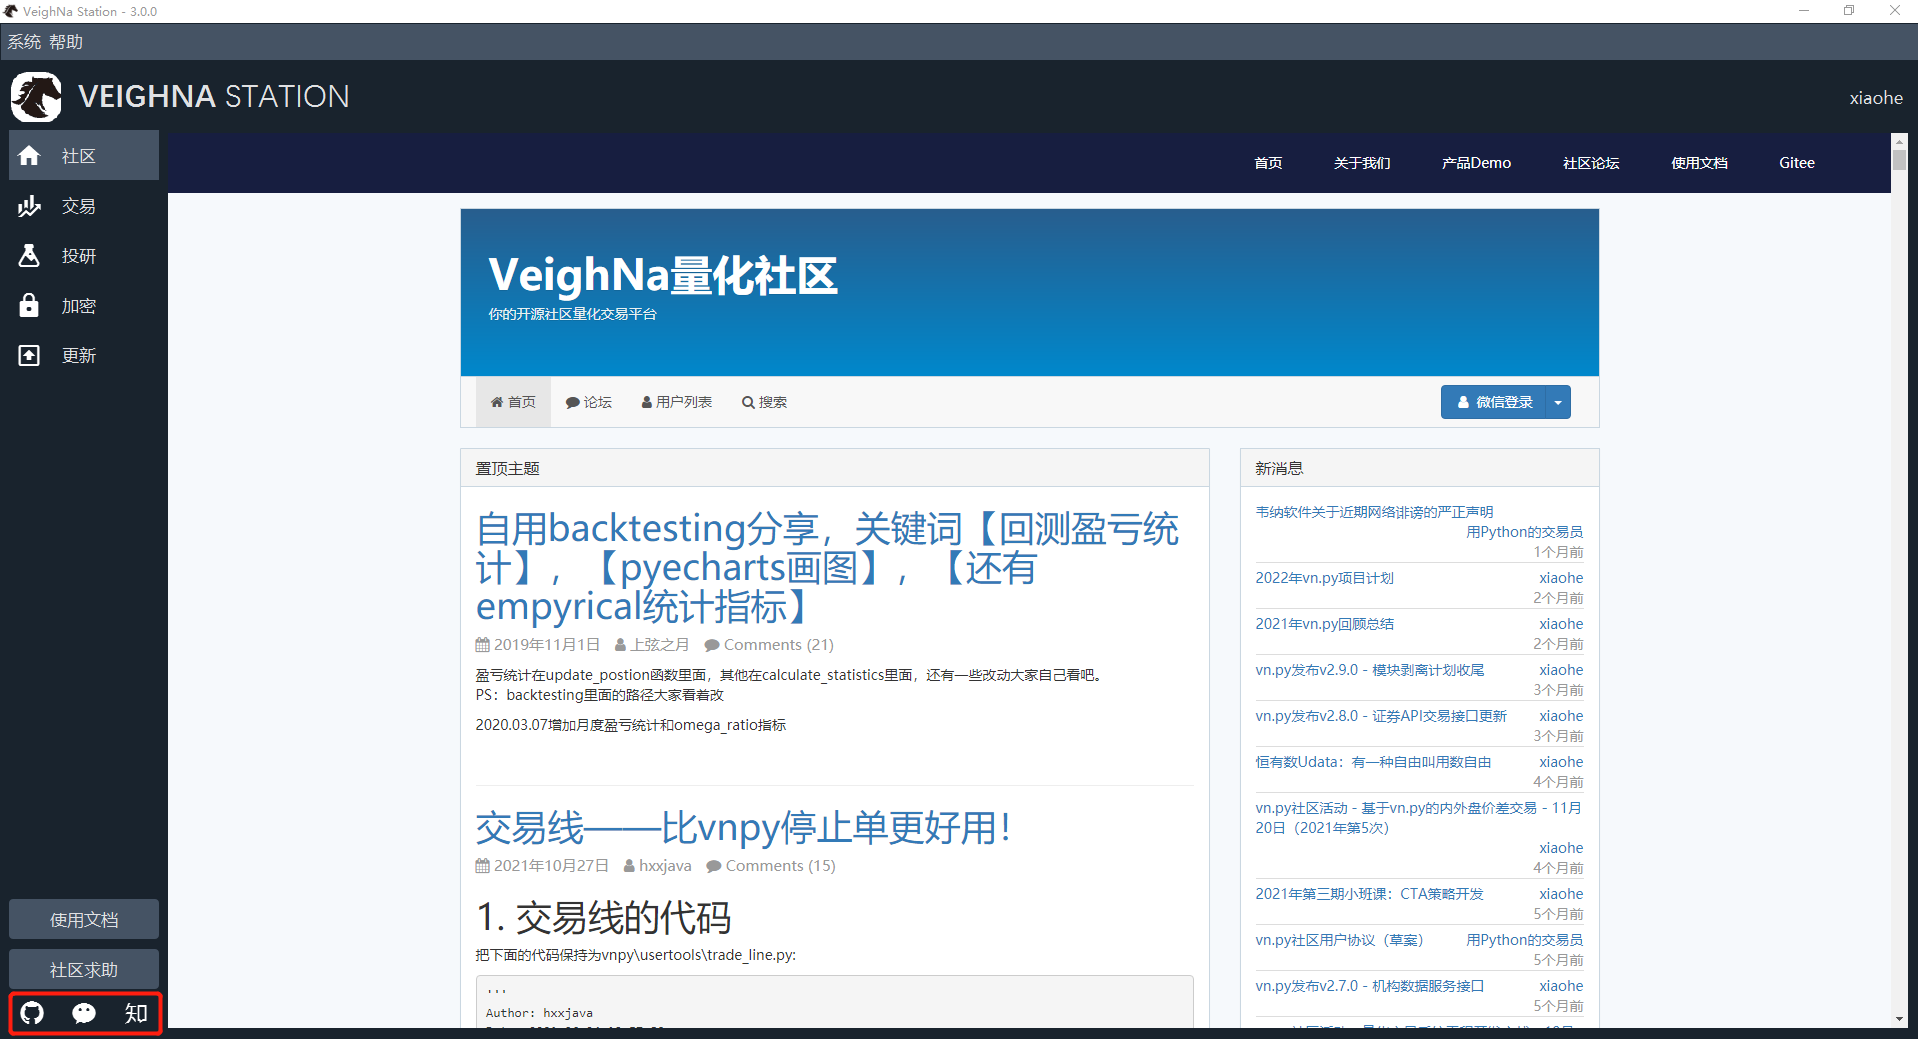
Task: Click the GitHub icon at bottom left
Action: pyautogui.click(x=31, y=1013)
